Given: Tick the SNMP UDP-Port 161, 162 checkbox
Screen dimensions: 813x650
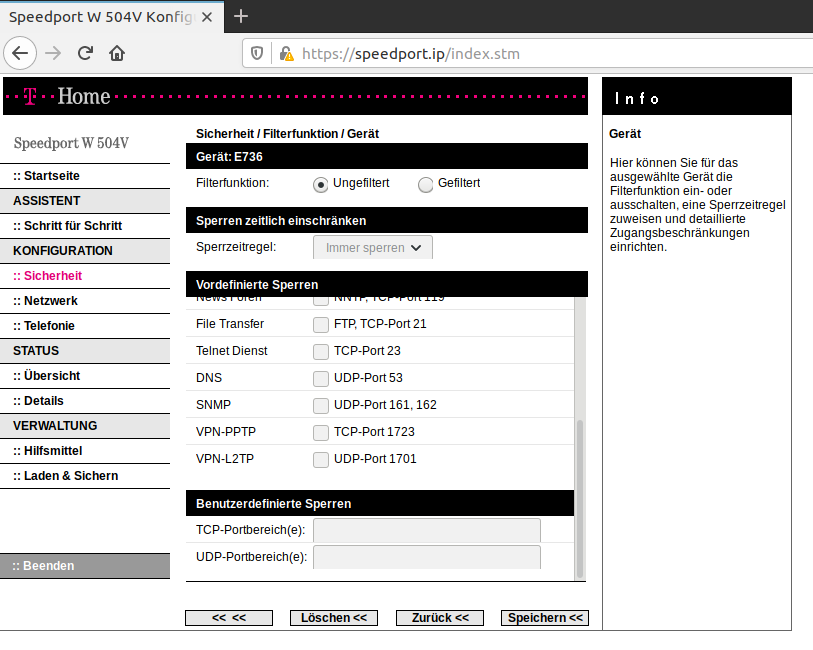Looking at the screenshot, I should (x=321, y=405).
